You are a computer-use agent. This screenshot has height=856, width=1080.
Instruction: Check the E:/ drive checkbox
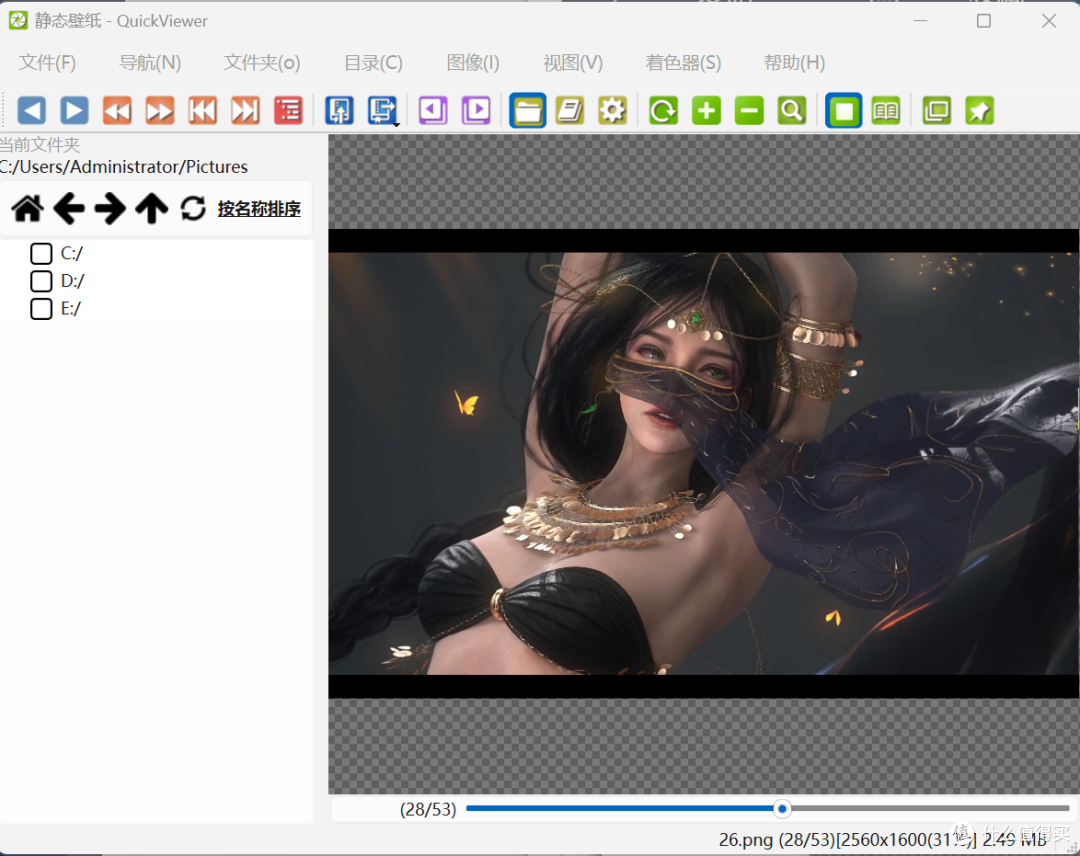click(41, 309)
